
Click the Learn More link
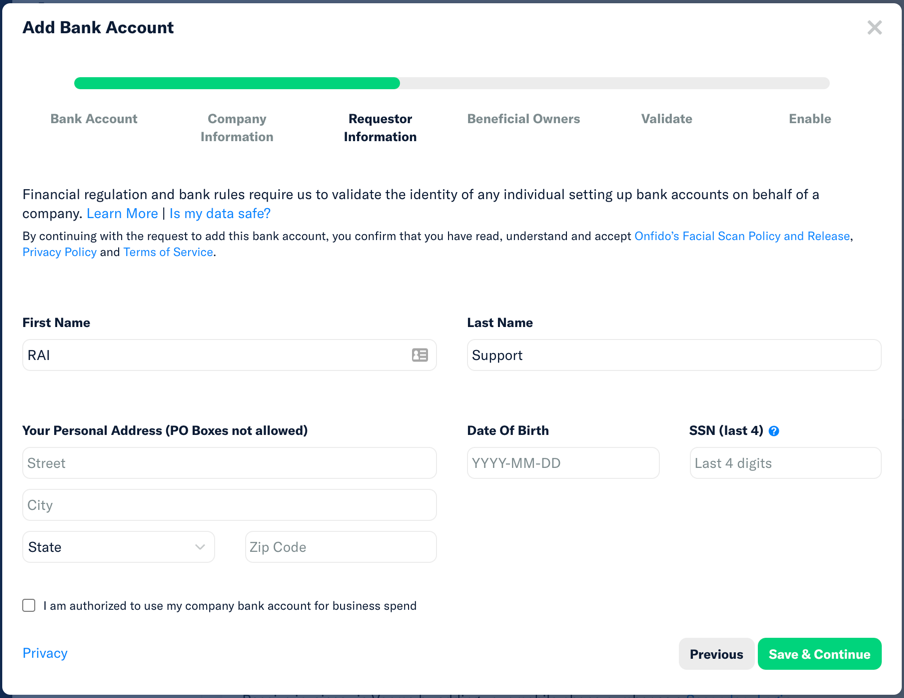coord(122,213)
